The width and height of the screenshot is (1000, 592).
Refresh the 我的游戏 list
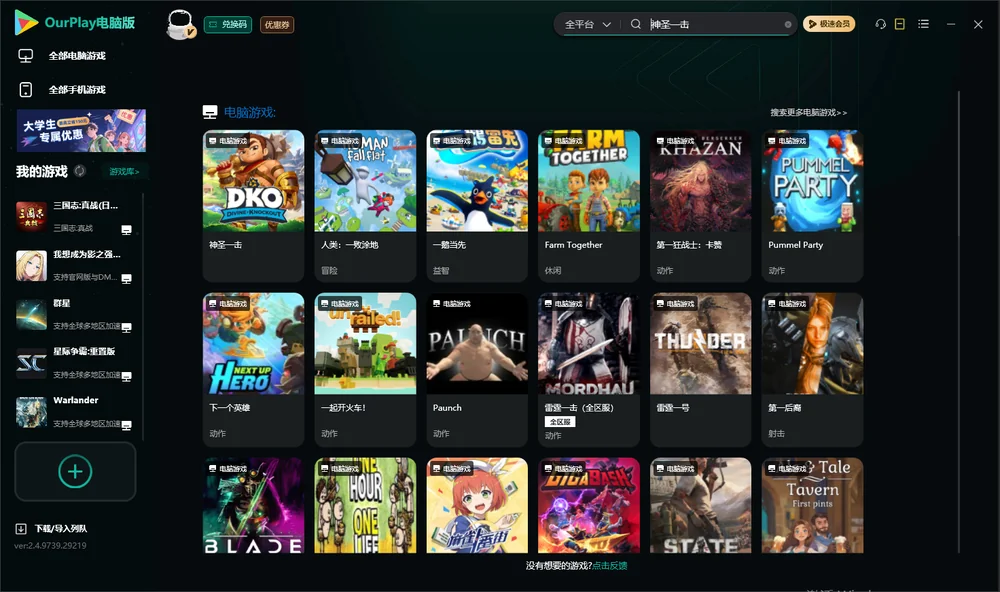point(80,171)
